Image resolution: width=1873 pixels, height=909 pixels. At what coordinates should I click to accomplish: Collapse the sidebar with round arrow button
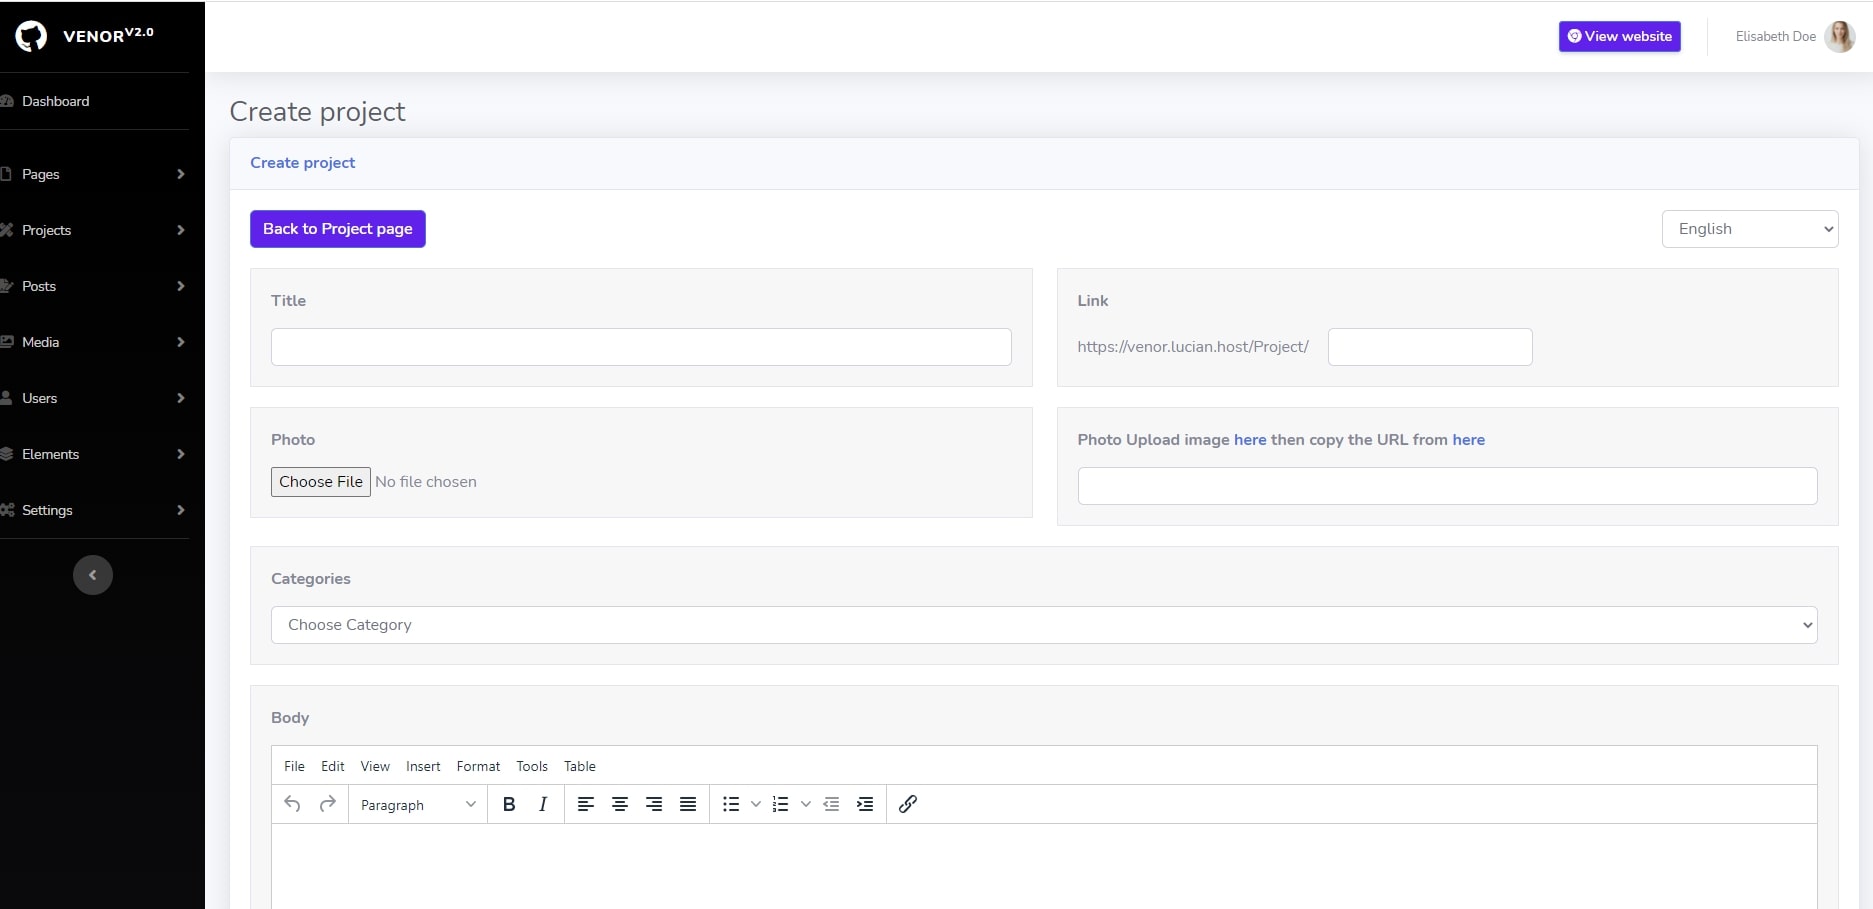[93, 575]
